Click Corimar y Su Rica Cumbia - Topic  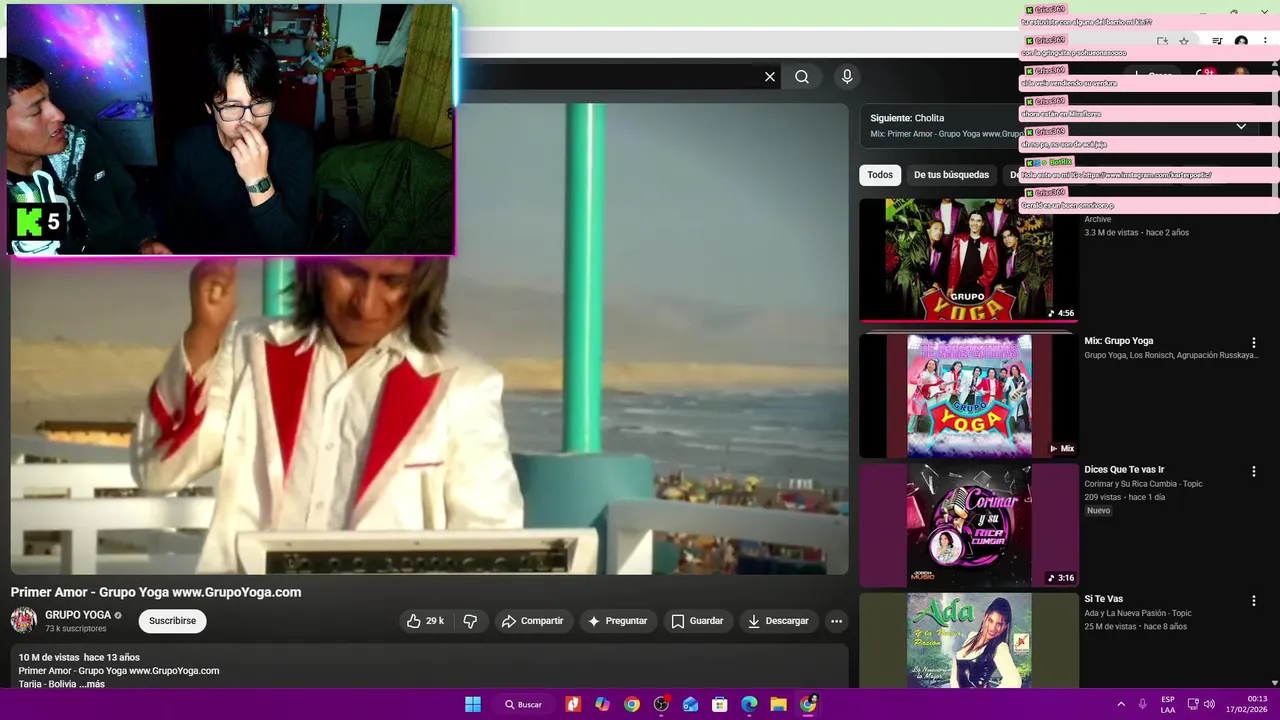pos(1143,484)
